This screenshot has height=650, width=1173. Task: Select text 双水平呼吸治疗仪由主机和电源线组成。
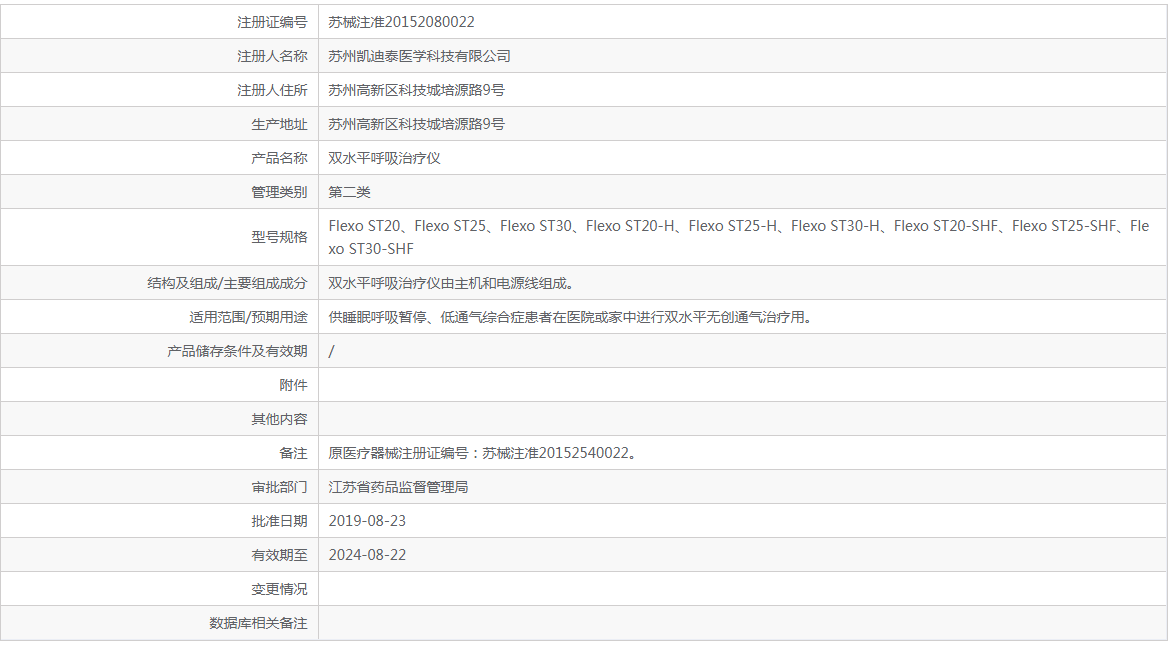click(x=451, y=283)
